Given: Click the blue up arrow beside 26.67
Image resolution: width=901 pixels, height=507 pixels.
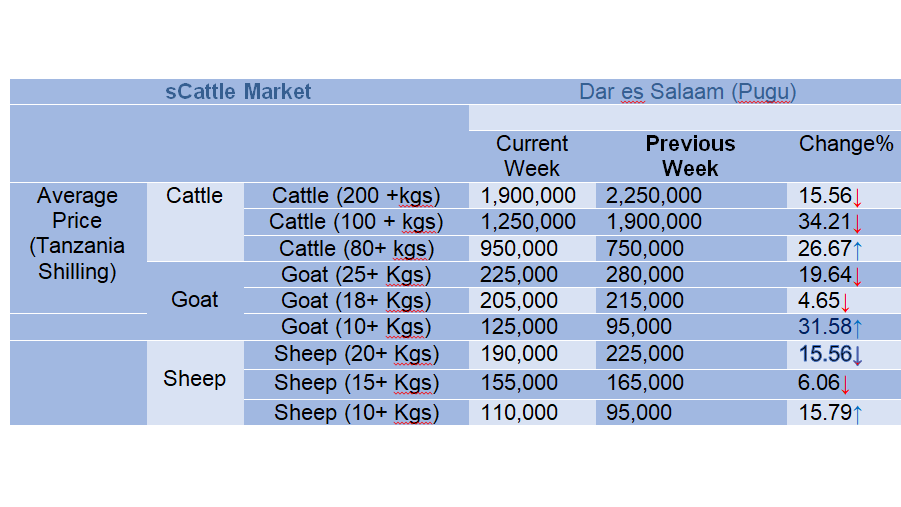Looking at the screenshot, I should coord(857,250).
